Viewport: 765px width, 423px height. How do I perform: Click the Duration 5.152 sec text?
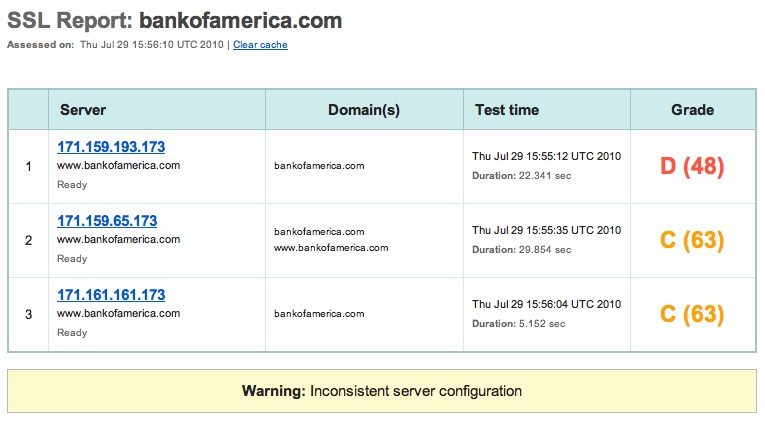(516, 324)
